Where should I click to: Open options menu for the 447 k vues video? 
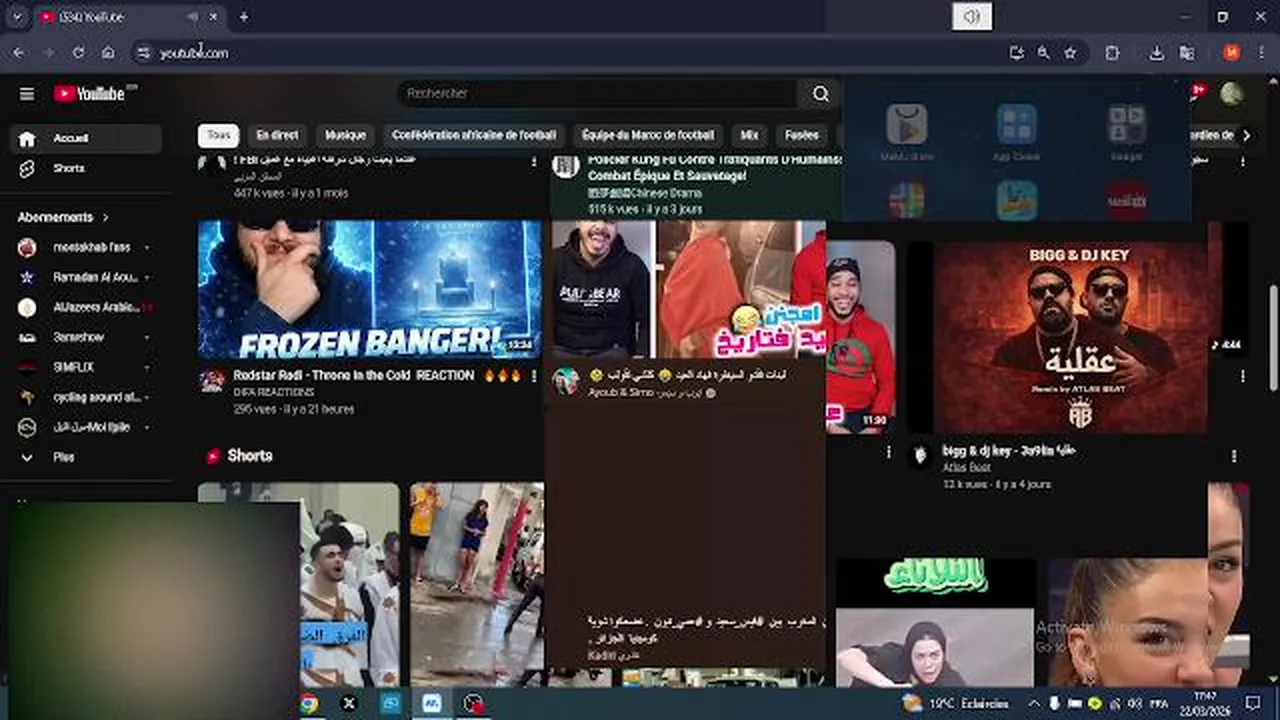(x=533, y=161)
